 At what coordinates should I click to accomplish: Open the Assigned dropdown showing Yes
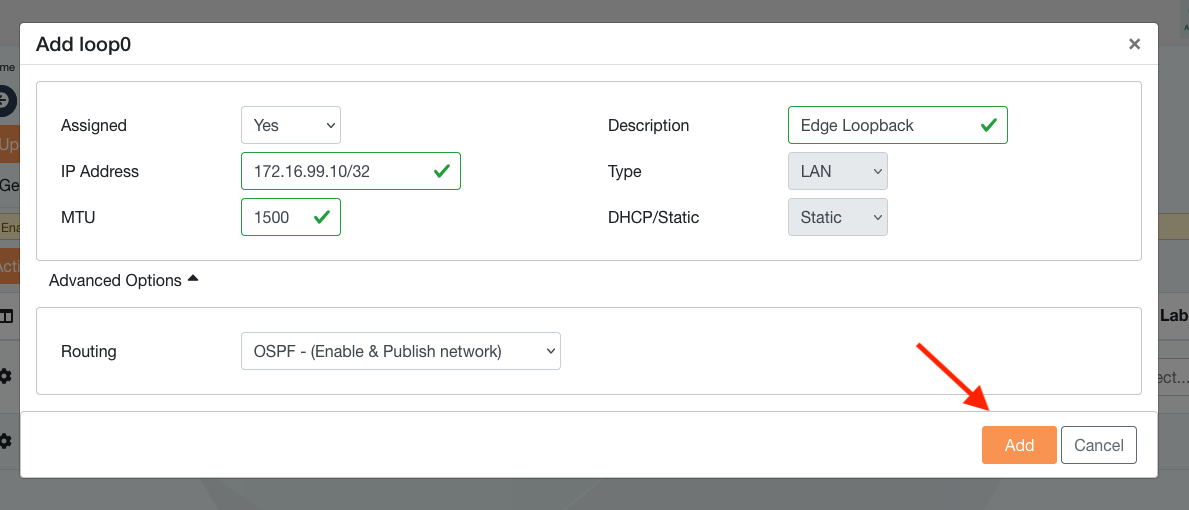coord(290,125)
